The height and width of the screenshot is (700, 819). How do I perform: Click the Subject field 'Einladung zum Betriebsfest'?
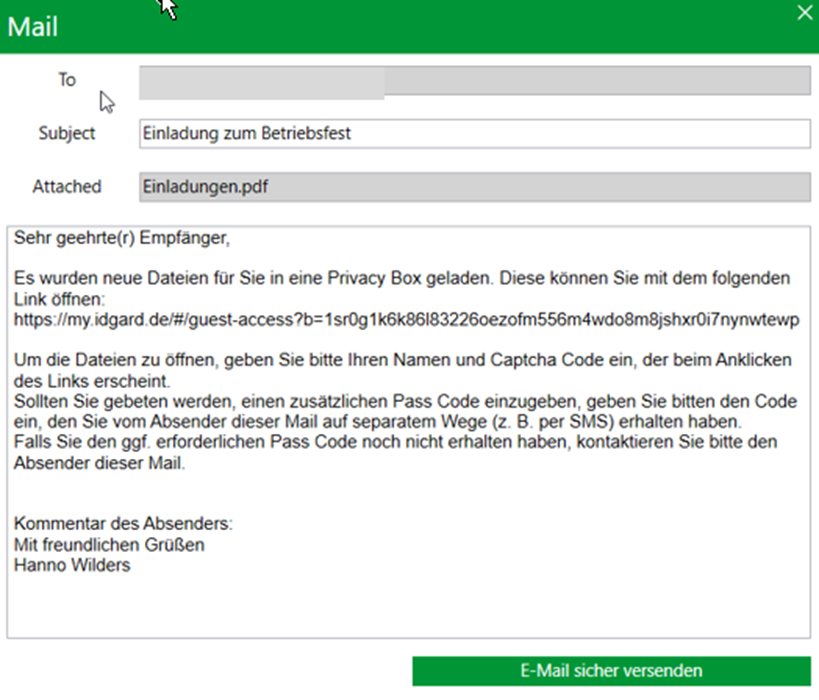pos(474,133)
